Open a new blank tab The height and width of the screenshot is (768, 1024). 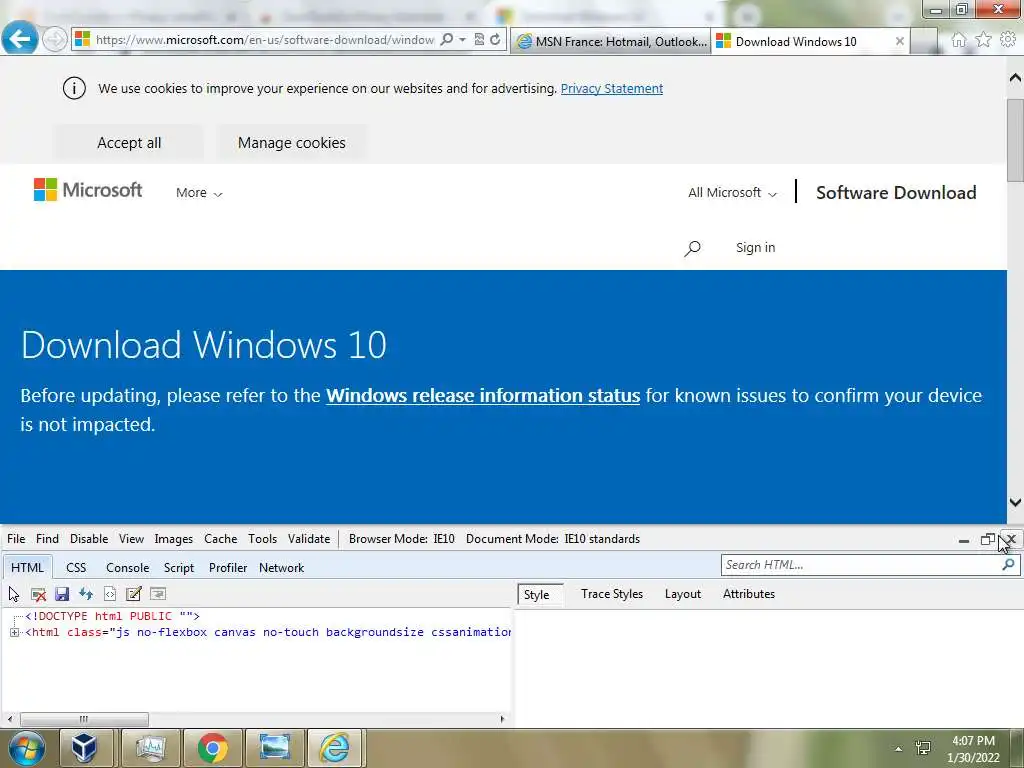click(923, 42)
